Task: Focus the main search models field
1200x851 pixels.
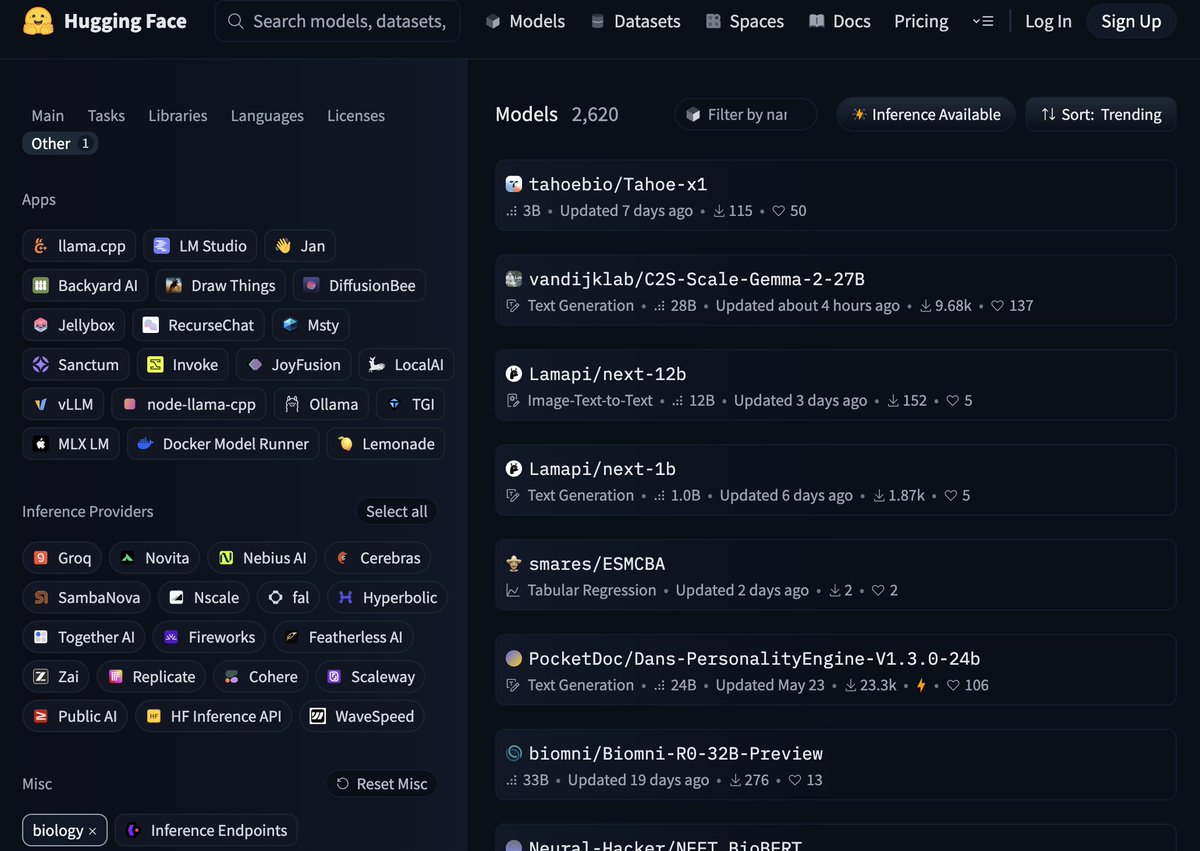Action: click(338, 21)
